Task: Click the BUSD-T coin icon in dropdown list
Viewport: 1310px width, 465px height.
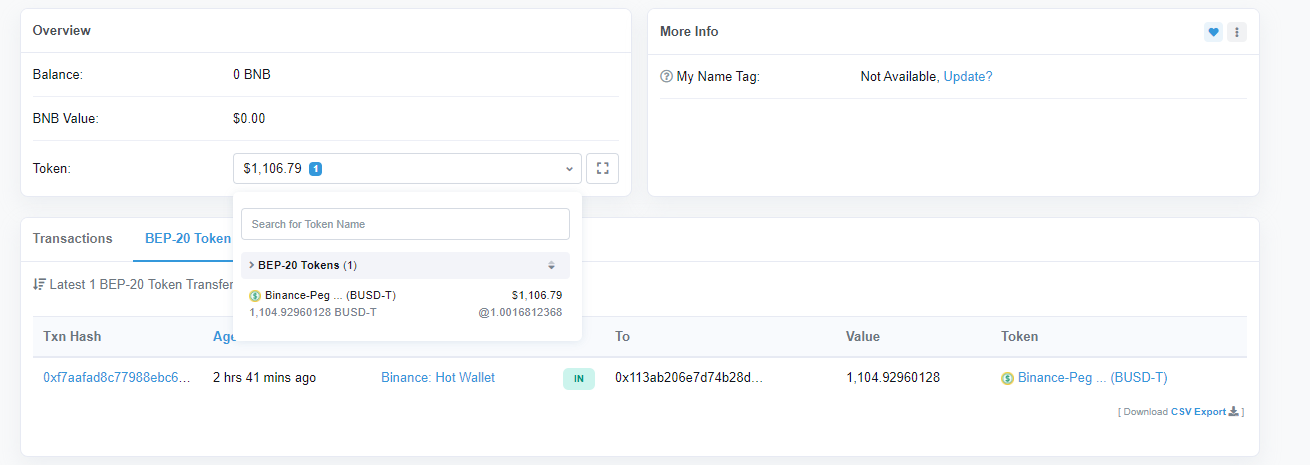Action: [255, 296]
